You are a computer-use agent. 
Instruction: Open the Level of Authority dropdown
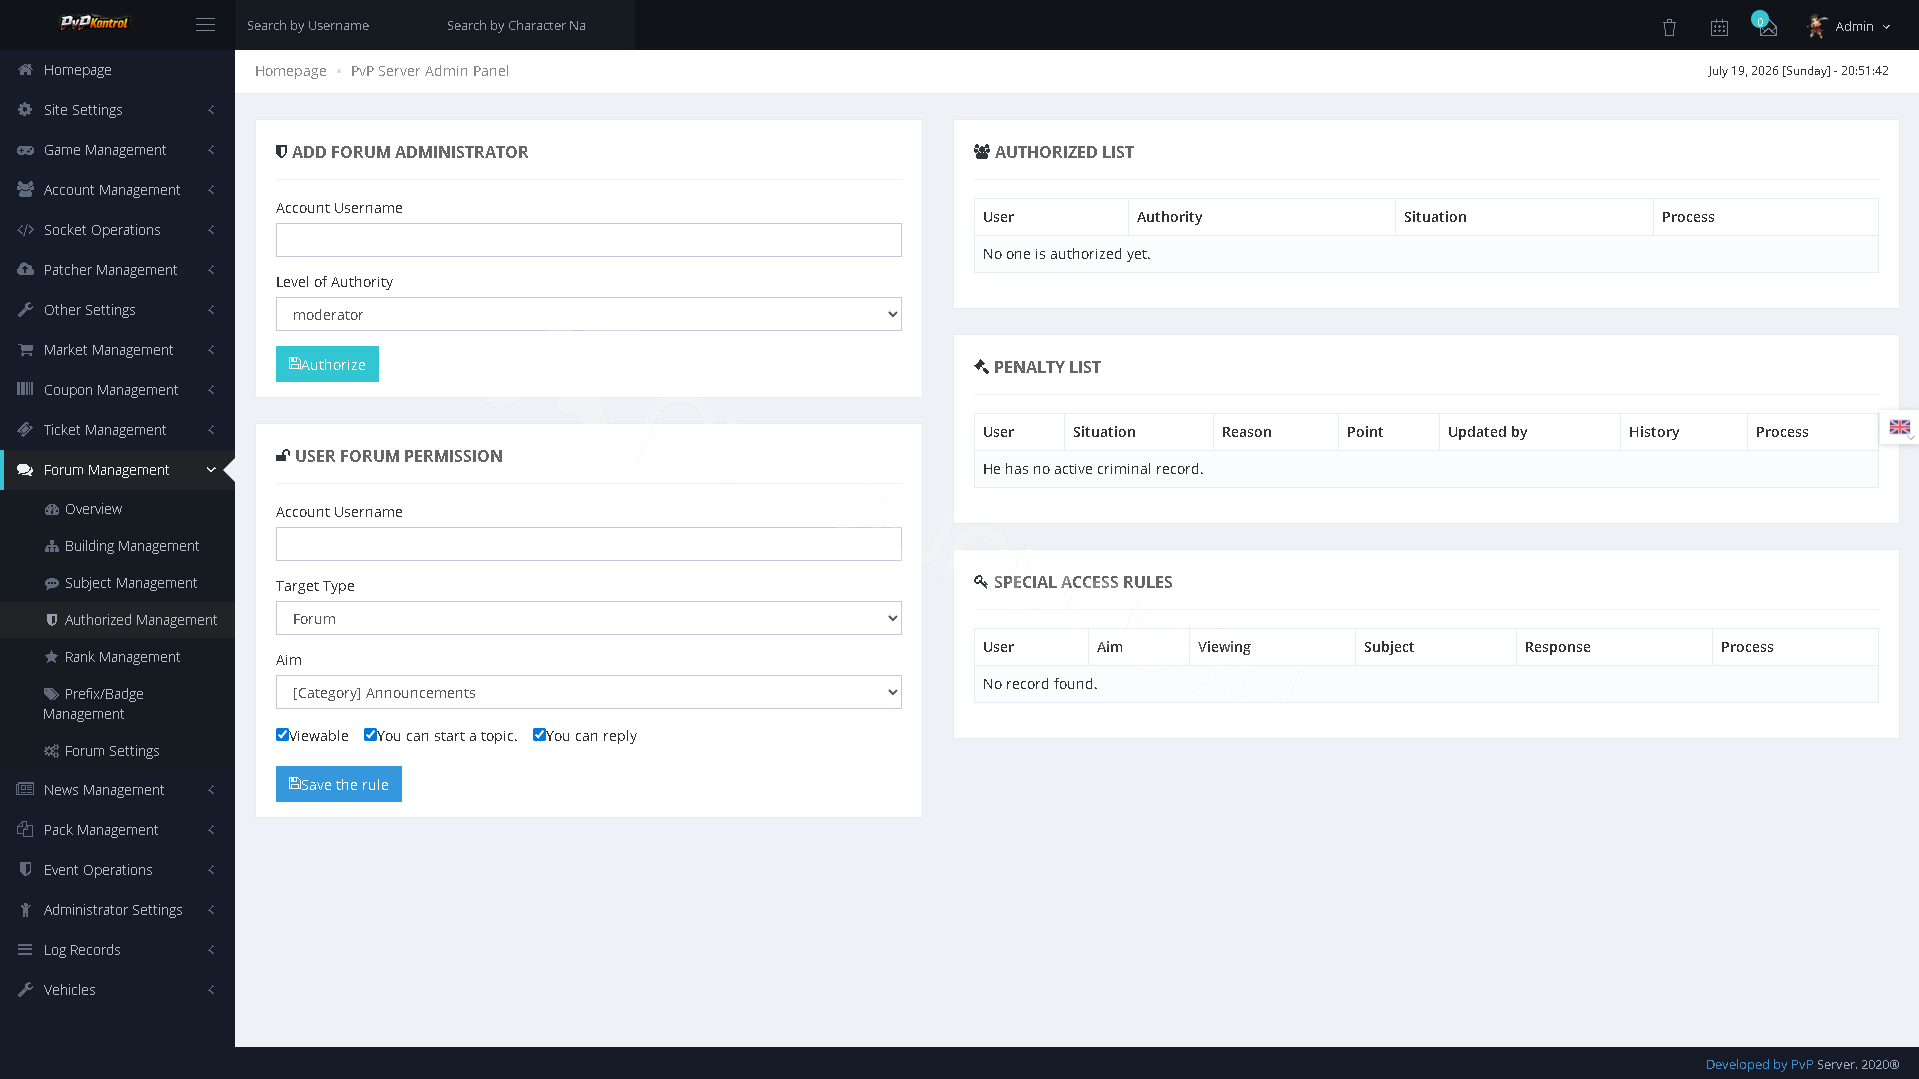tap(588, 314)
